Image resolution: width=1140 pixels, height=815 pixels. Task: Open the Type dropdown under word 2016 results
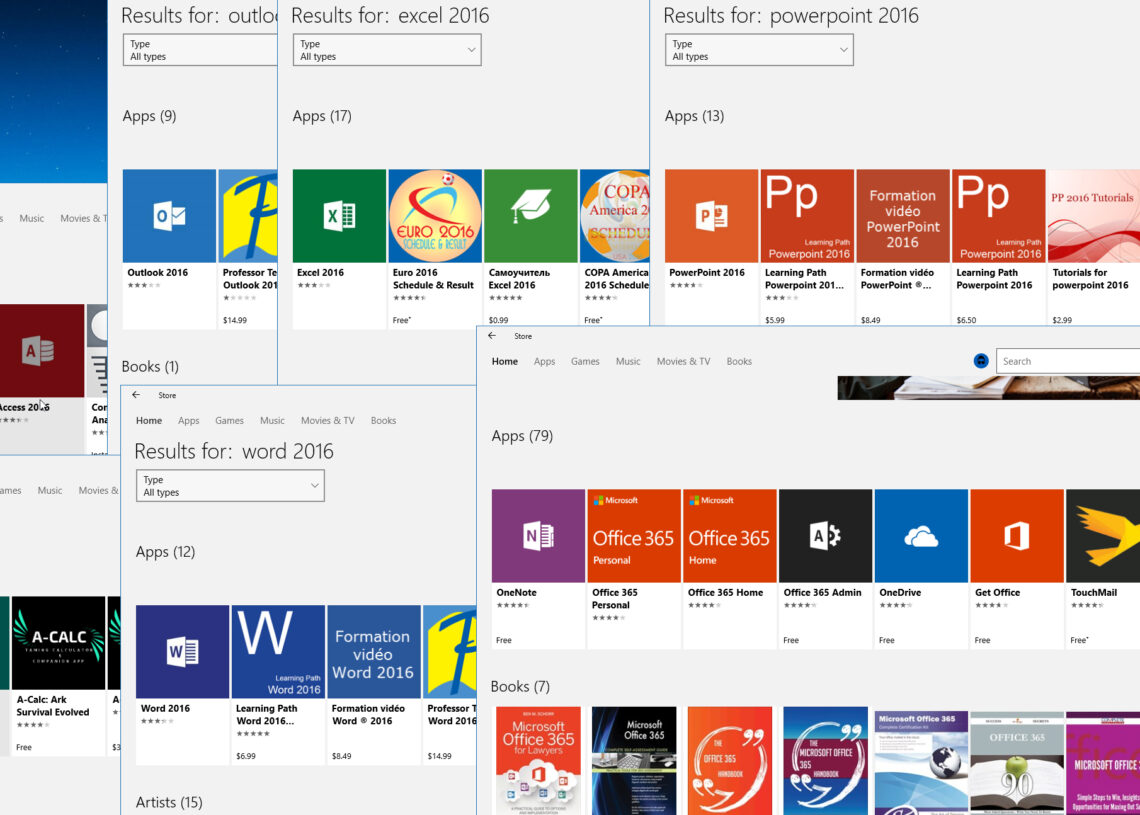230,486
